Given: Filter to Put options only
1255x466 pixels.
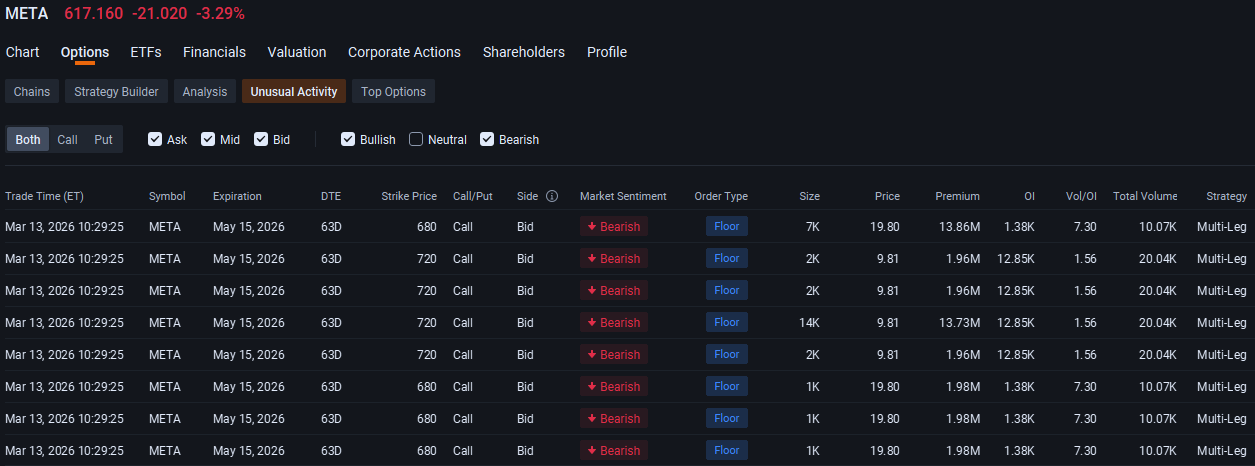Looking at the screenshot, I should point(104,139).
